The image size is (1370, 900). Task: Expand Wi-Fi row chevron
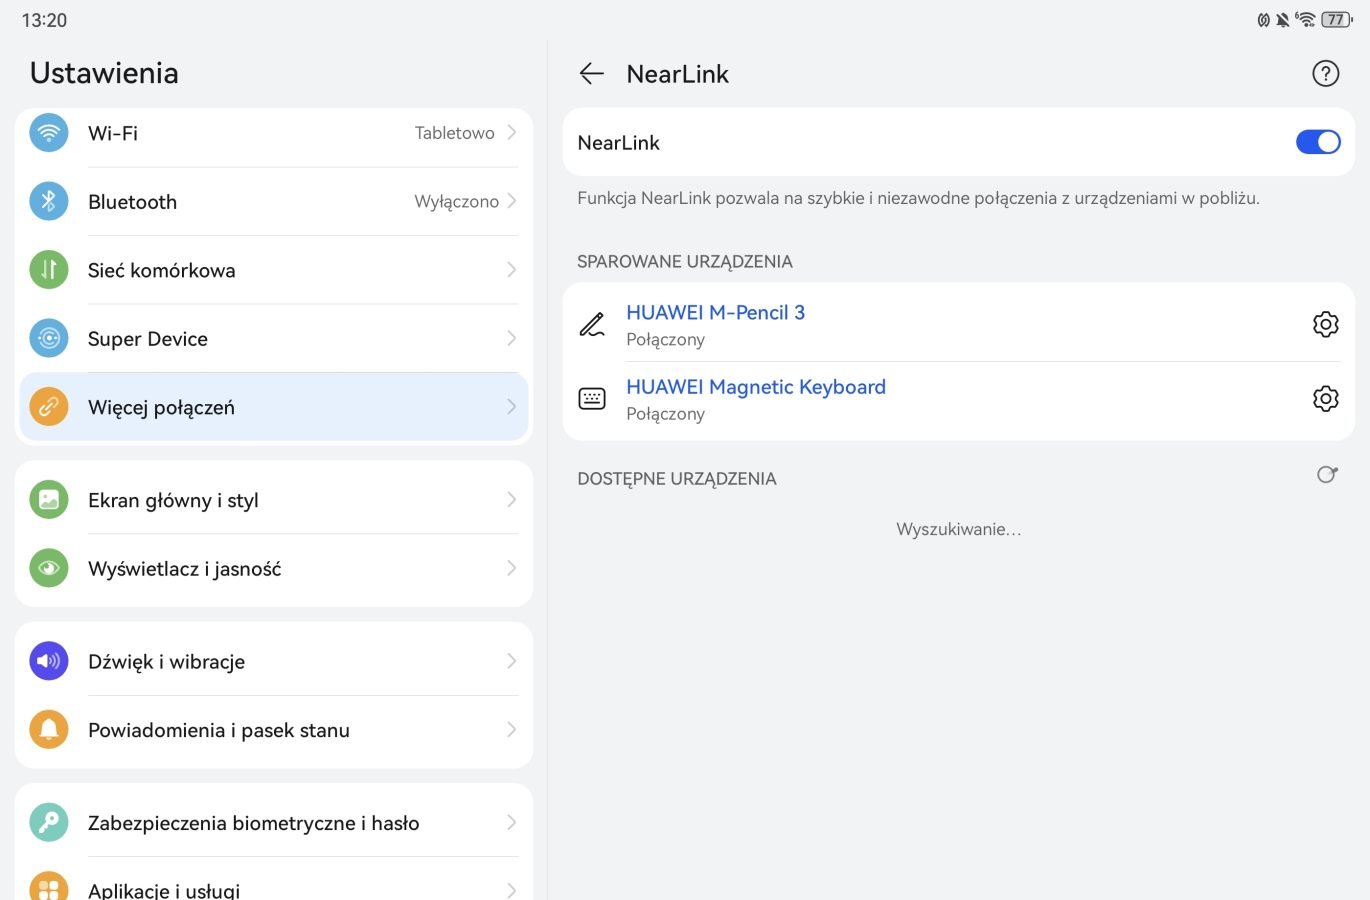click(x=512, y=132)
